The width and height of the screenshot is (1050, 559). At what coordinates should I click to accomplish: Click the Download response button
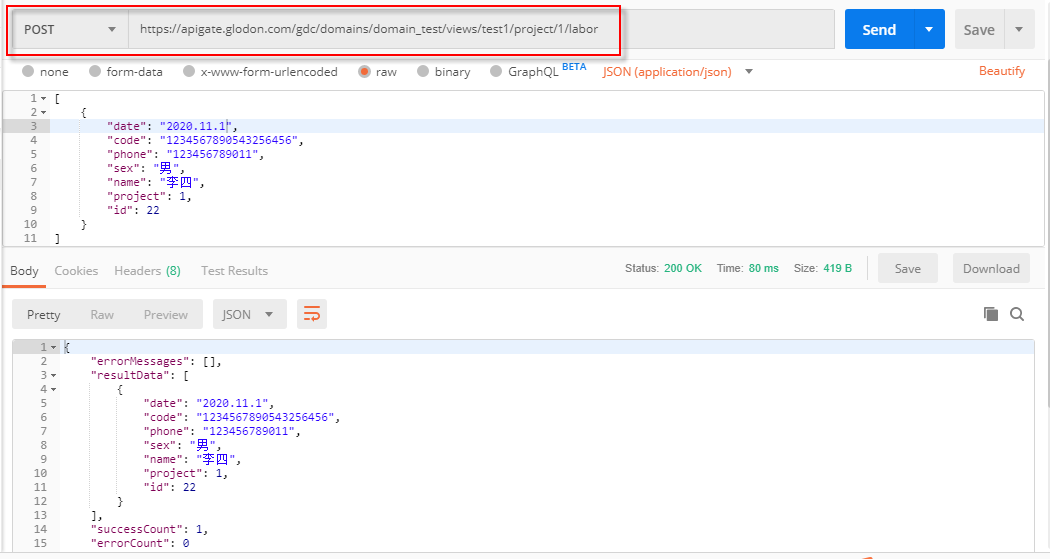pyautogui.click(x=991, y=268)
